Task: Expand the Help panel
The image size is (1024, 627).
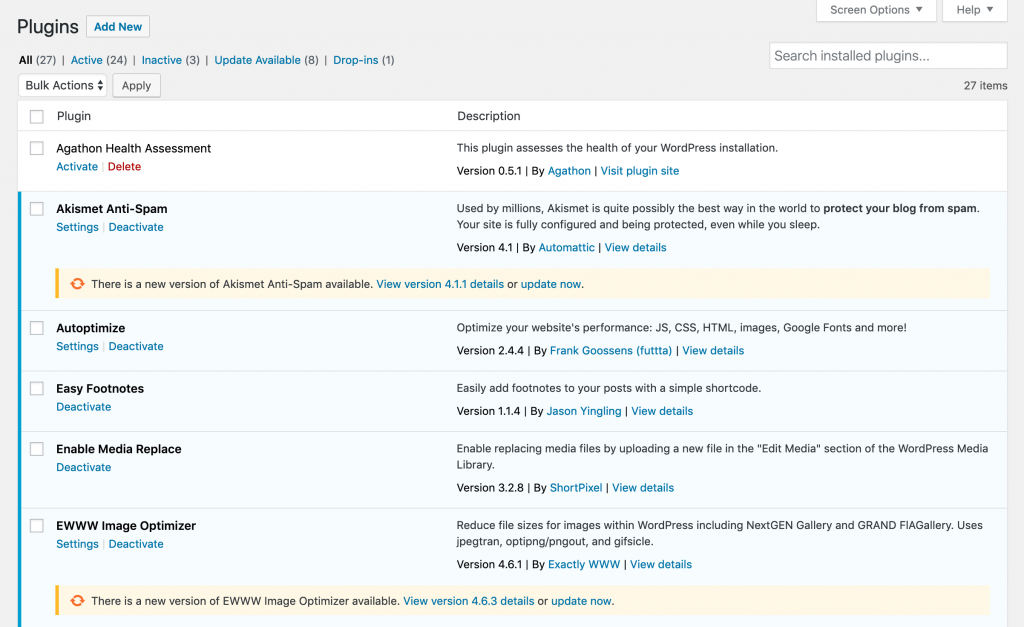Action: [974, 10]
